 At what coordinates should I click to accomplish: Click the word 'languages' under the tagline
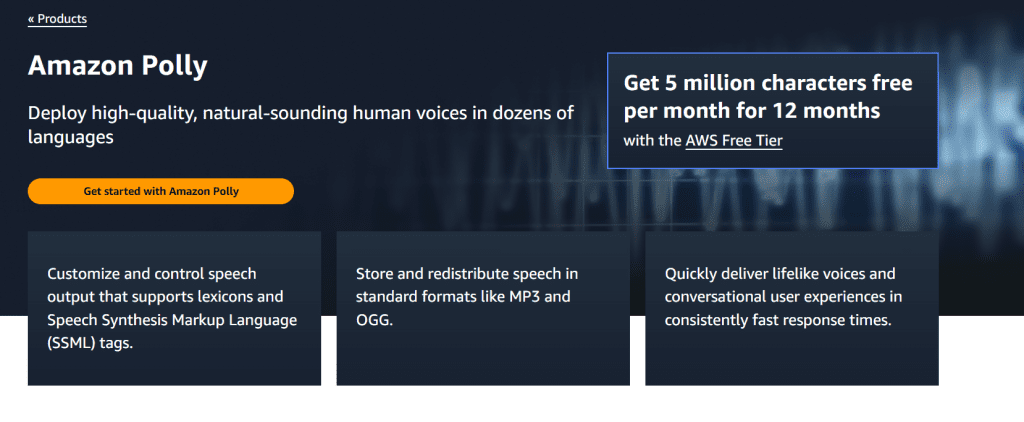point(71,138)
